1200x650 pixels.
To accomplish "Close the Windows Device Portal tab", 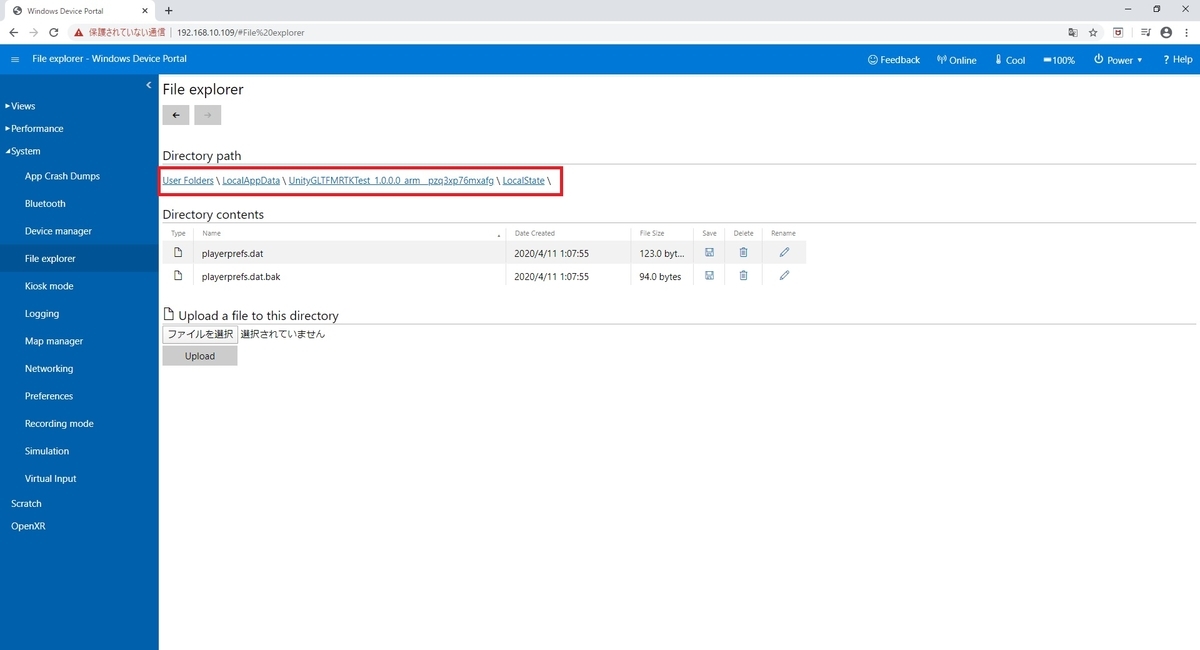I will 146,10.
